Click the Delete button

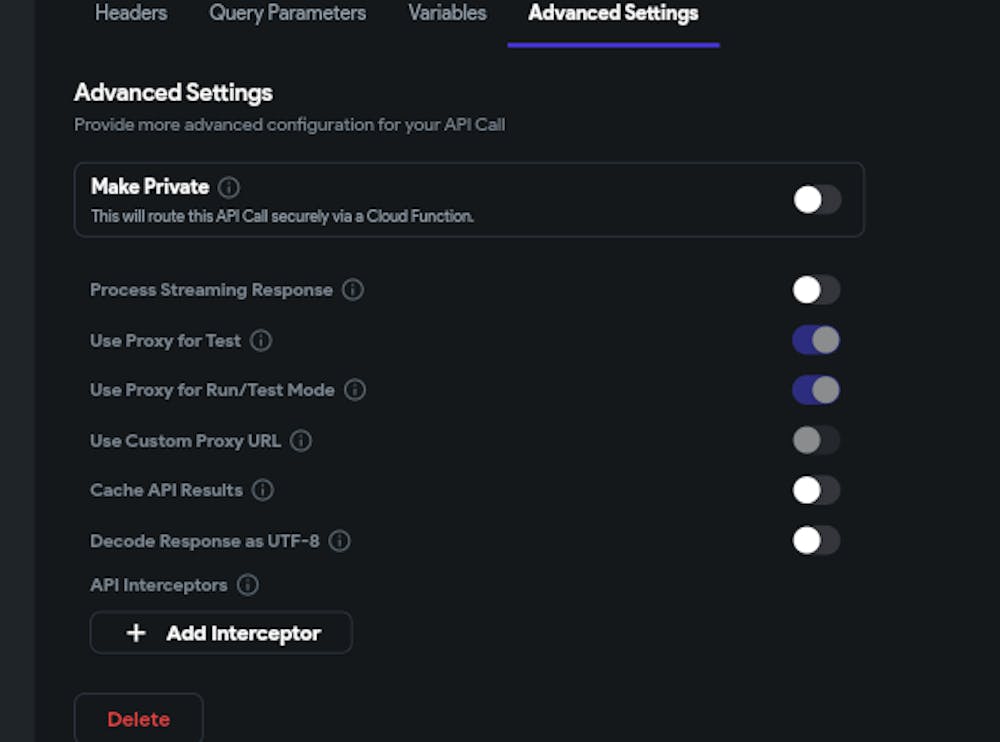138,719
